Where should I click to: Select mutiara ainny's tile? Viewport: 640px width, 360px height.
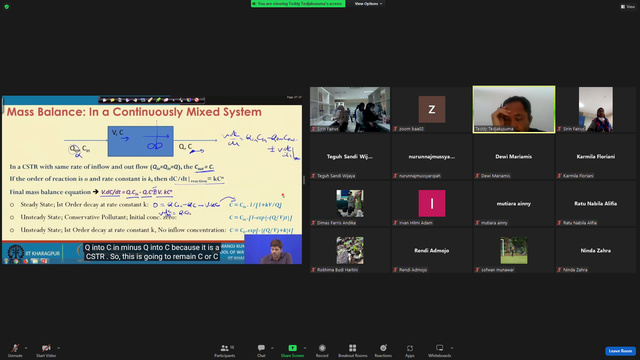(514, 203)
